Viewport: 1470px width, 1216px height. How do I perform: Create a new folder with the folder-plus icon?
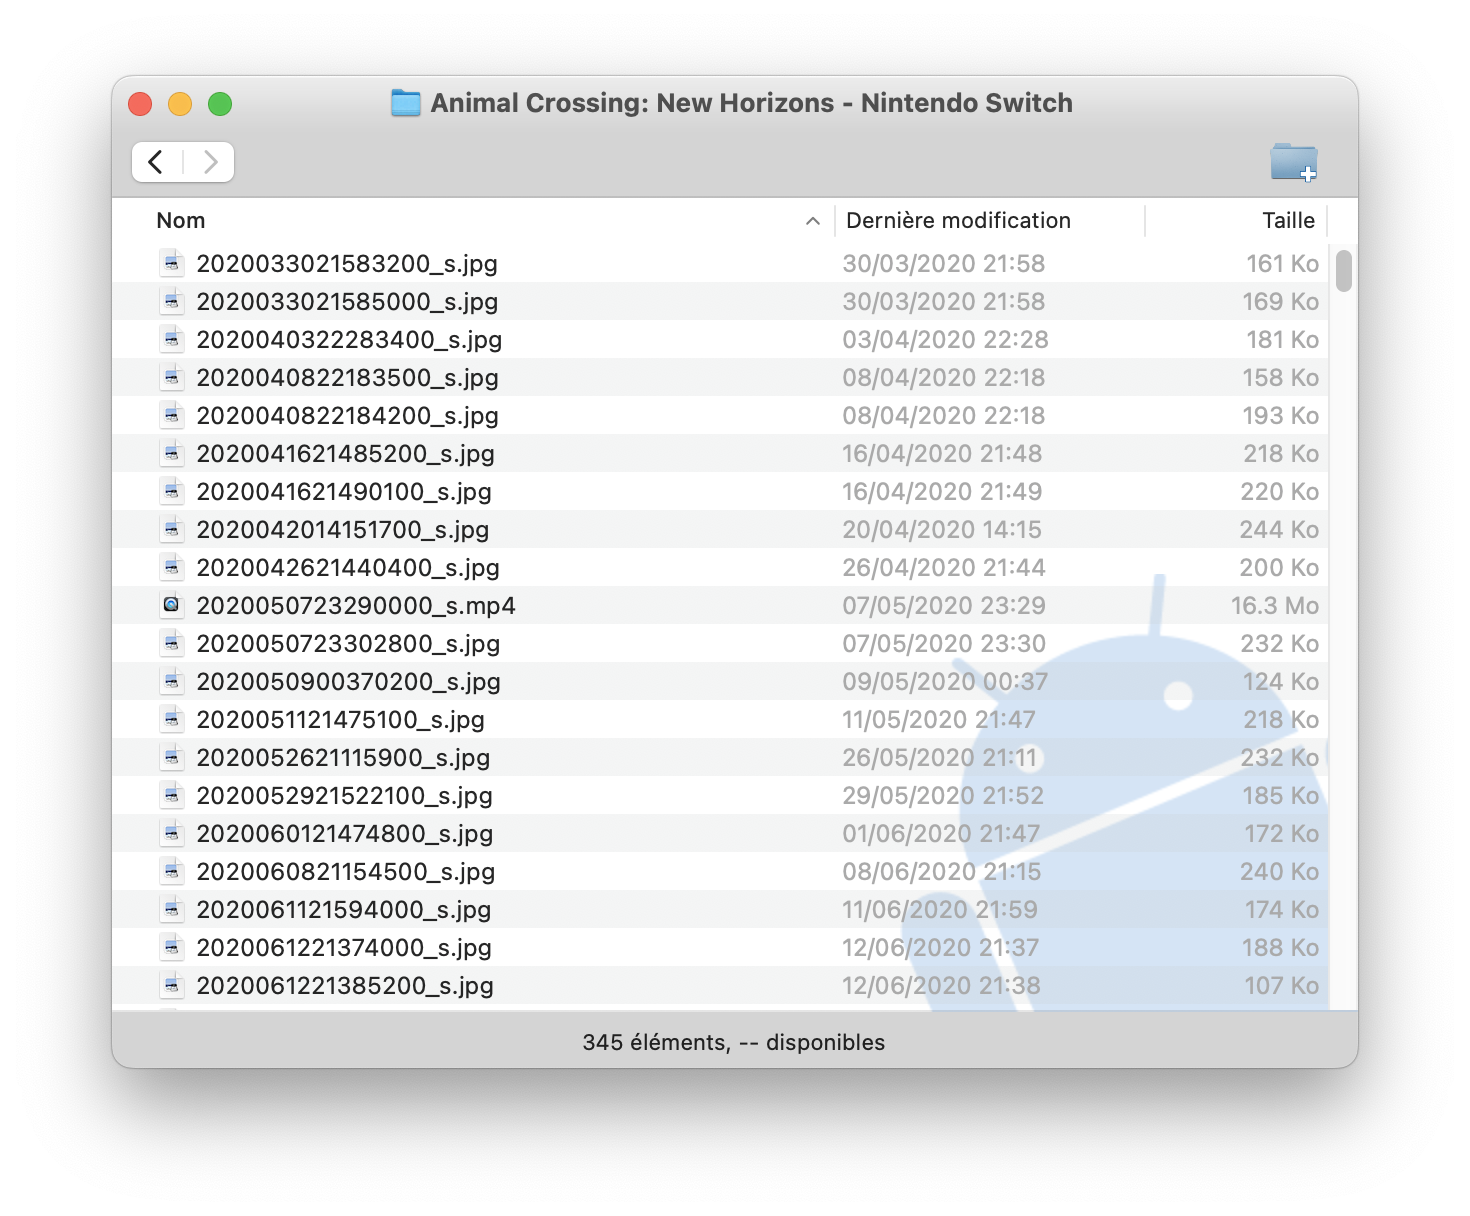(1294, 162)
